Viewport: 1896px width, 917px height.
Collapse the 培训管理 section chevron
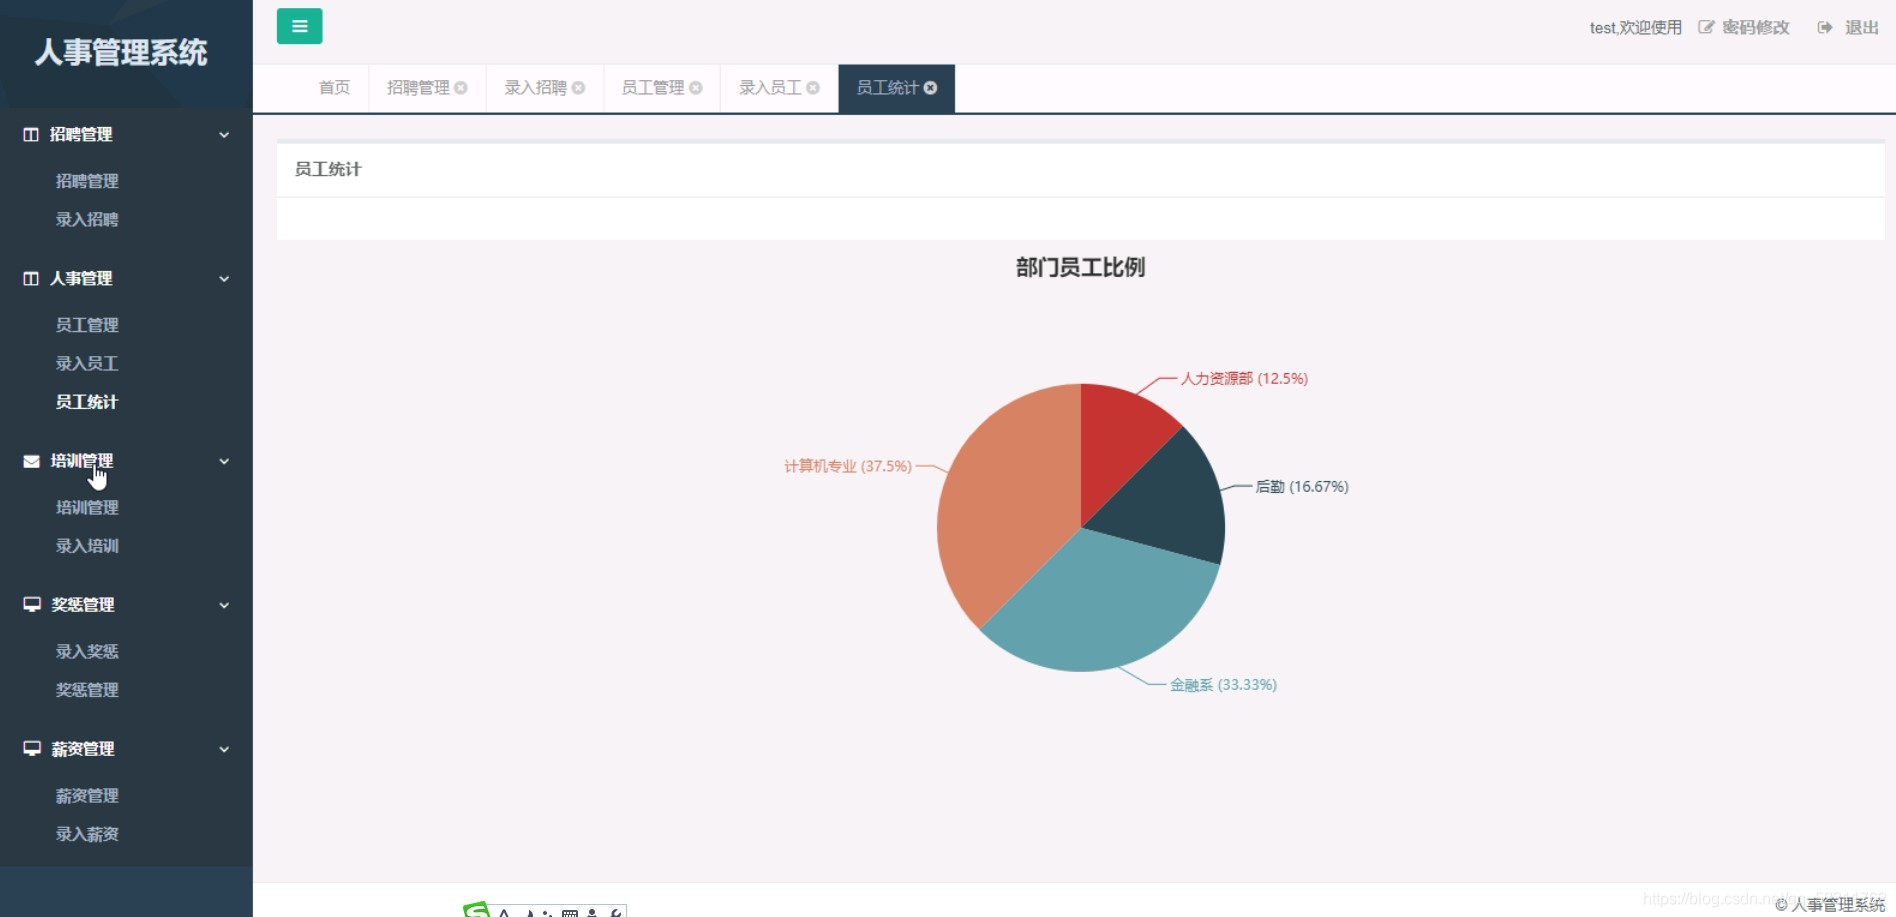coord(223,461)
